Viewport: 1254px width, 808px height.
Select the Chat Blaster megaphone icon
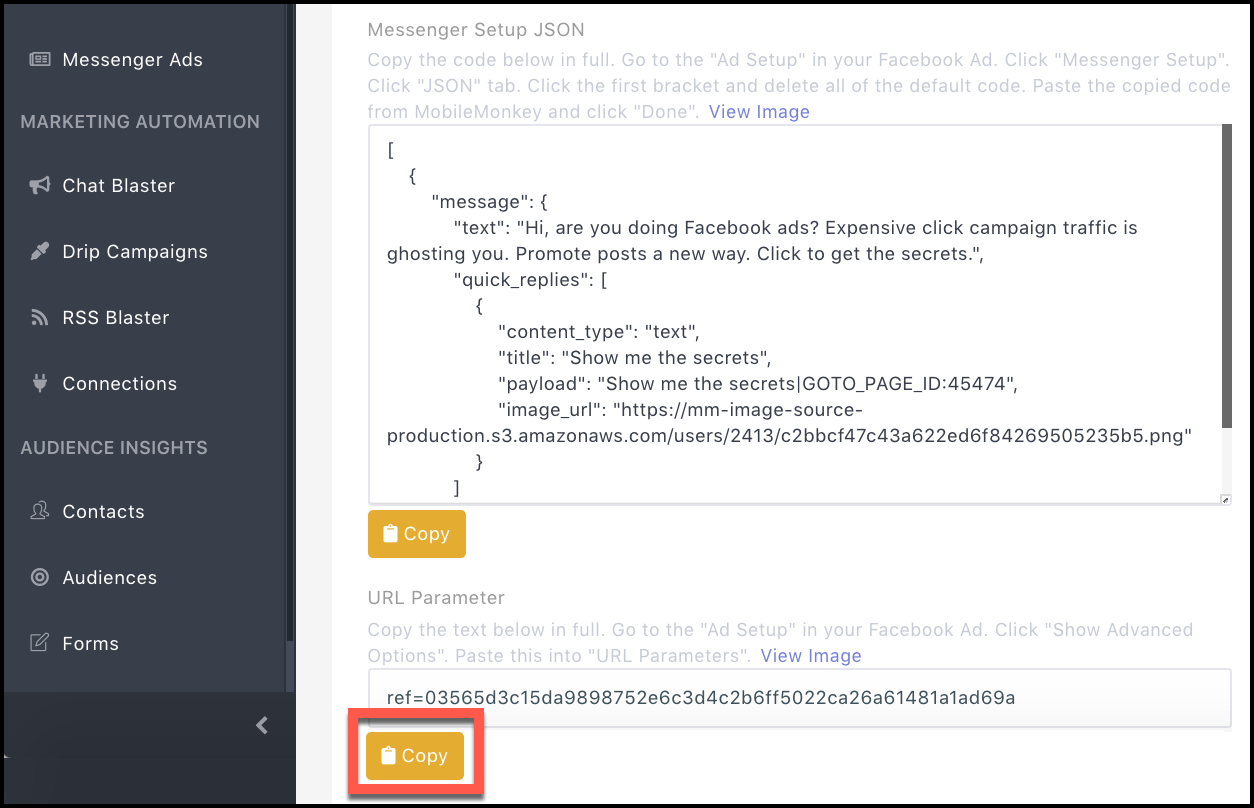pos(37,185)
